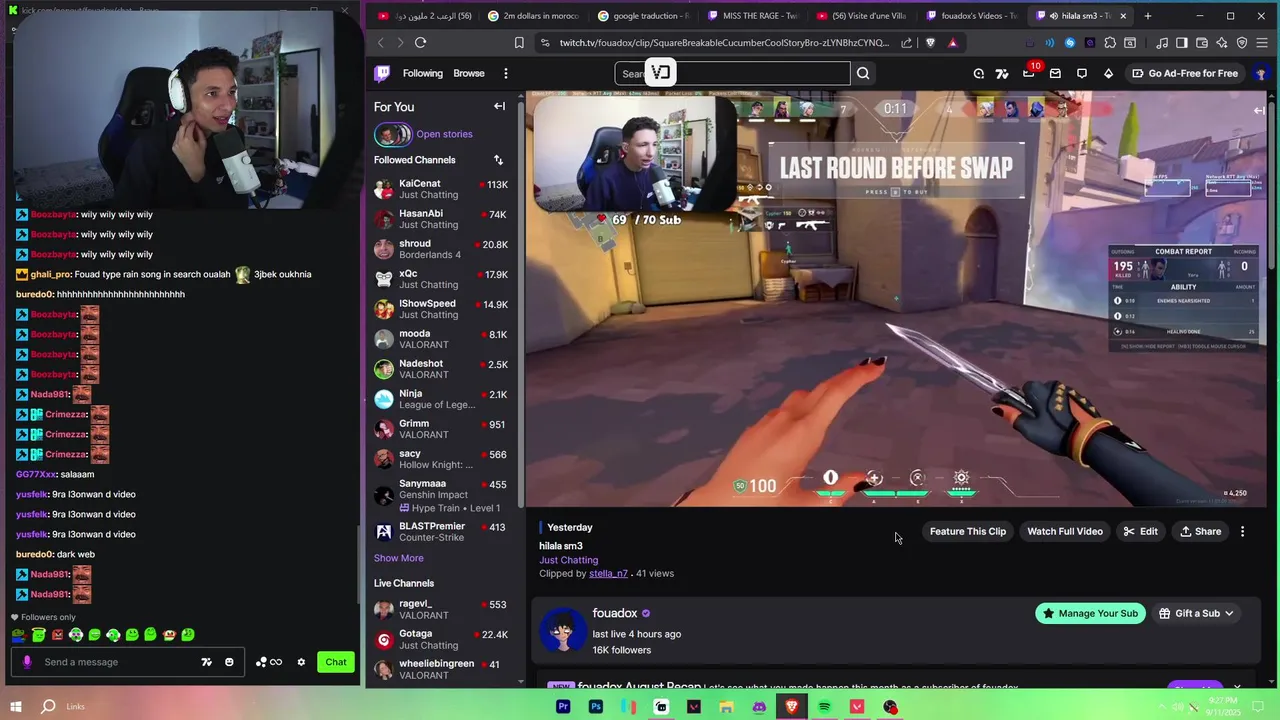Show More followed channels

[398, 558]
